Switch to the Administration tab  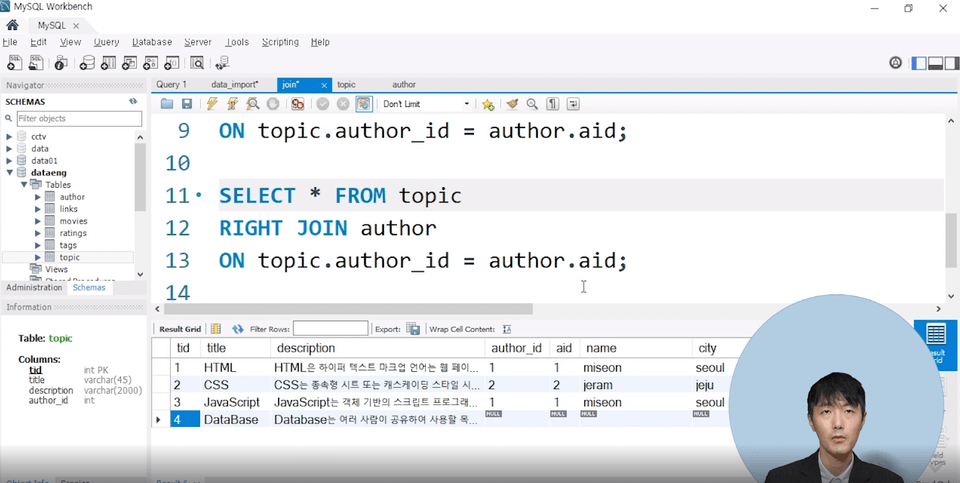[x=34, y=288]
